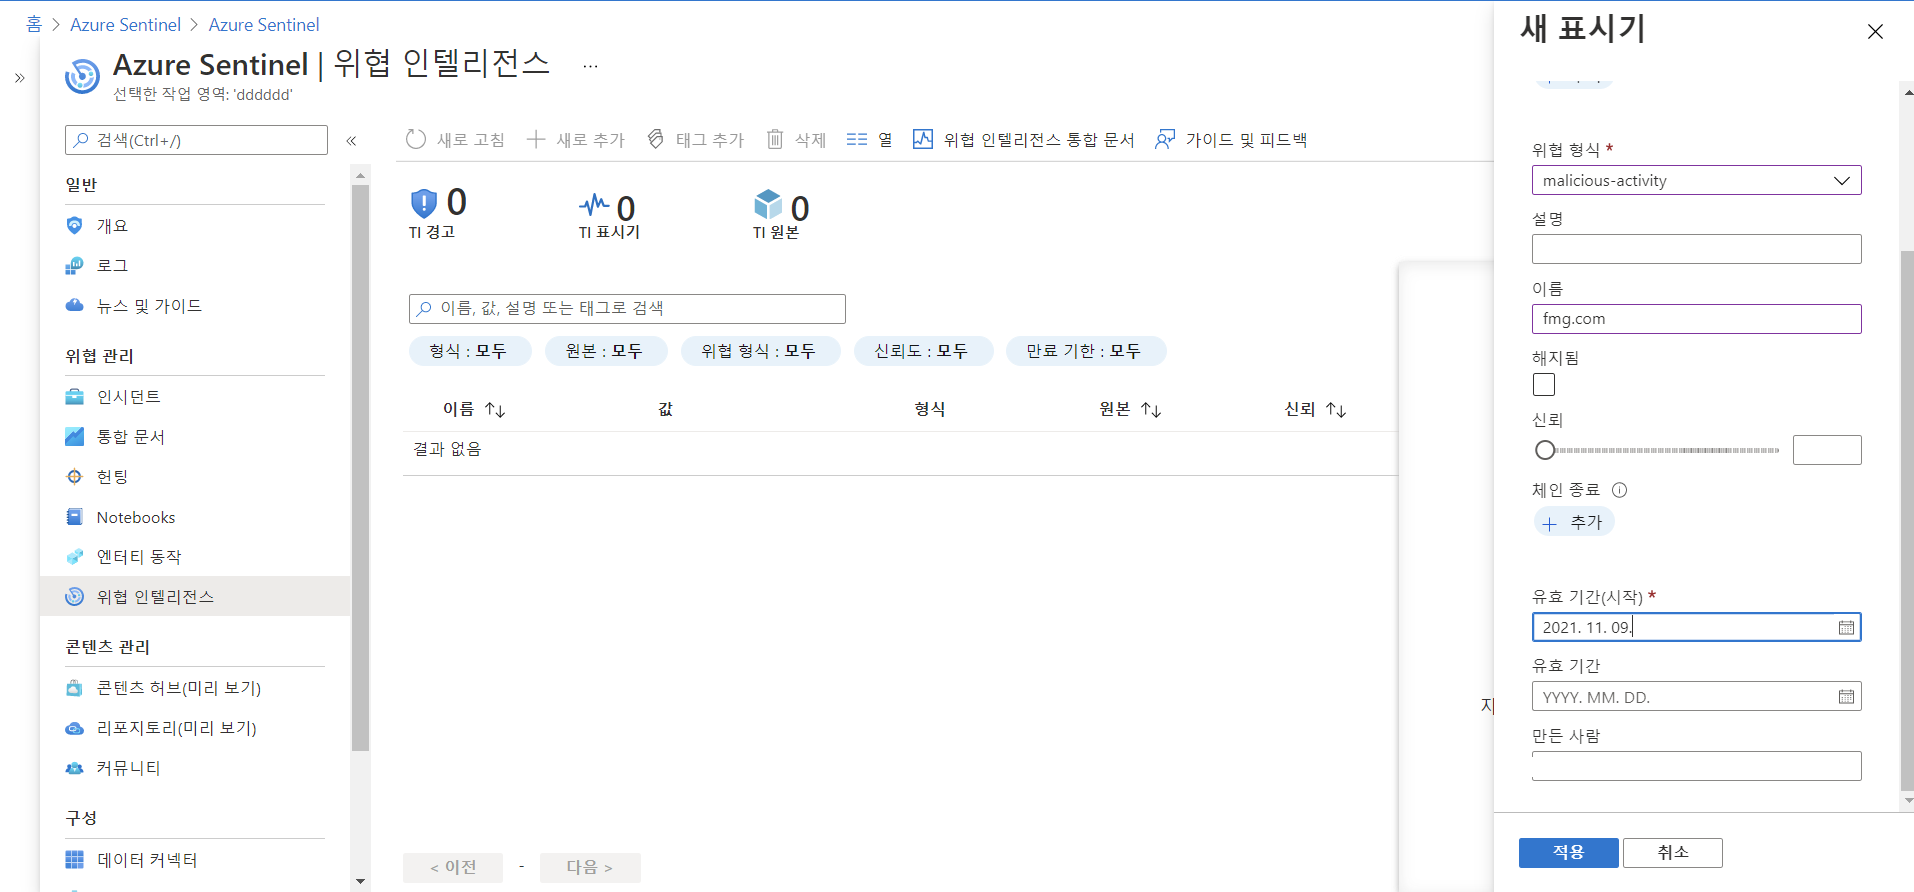Click the 헌팅 crosshair icon
This screenshot has width=1914, height=892.
click(x=75, y=476)
